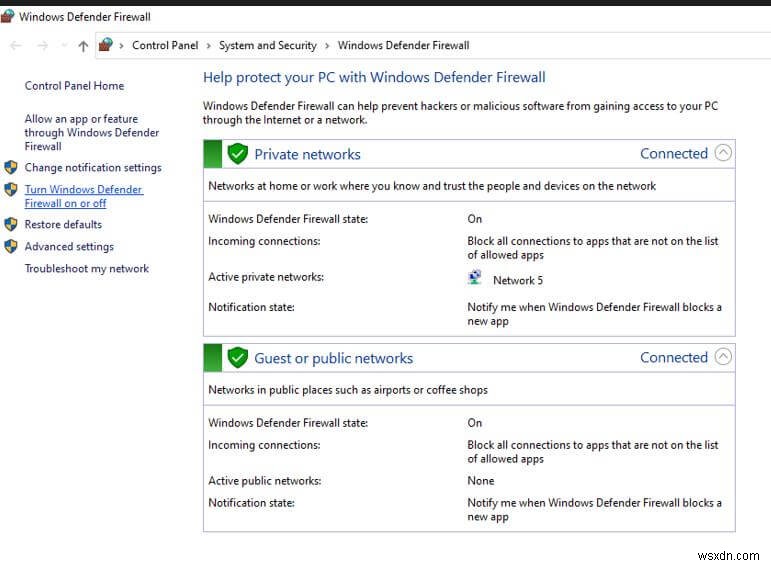
Task: Select the Network 5 text
Action: [x=518, y=280]
